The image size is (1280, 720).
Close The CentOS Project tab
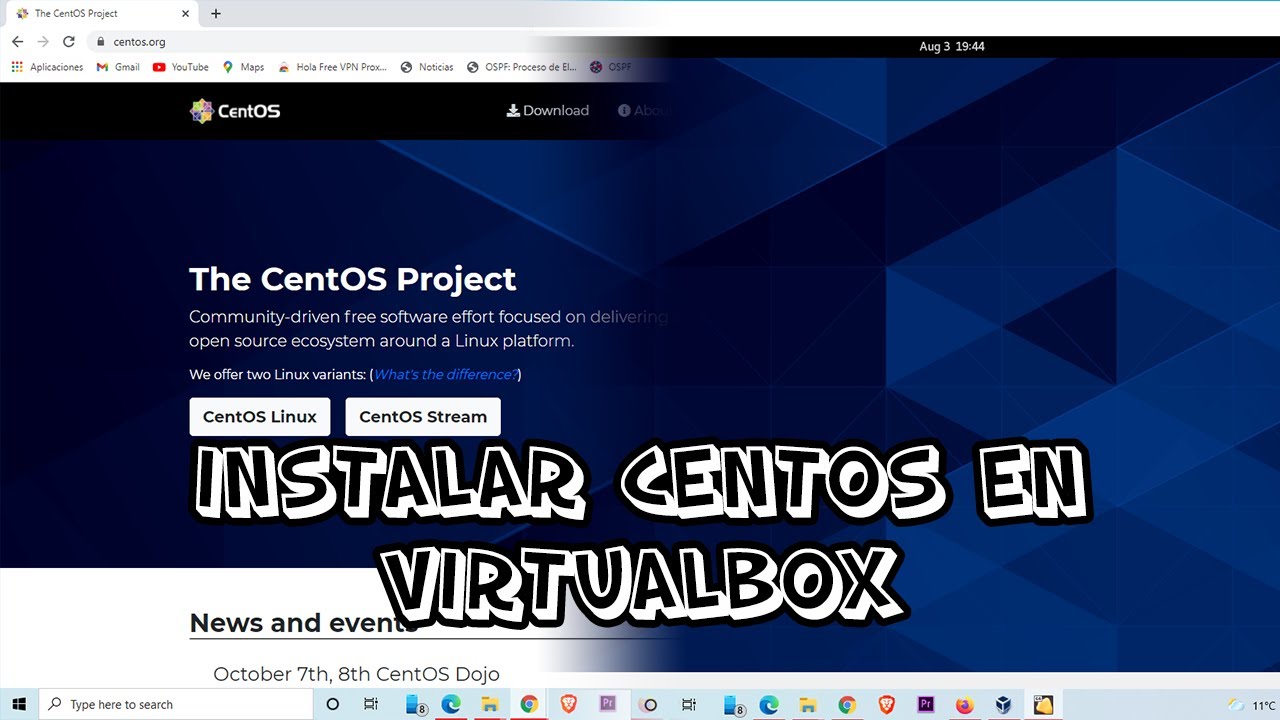187,14
